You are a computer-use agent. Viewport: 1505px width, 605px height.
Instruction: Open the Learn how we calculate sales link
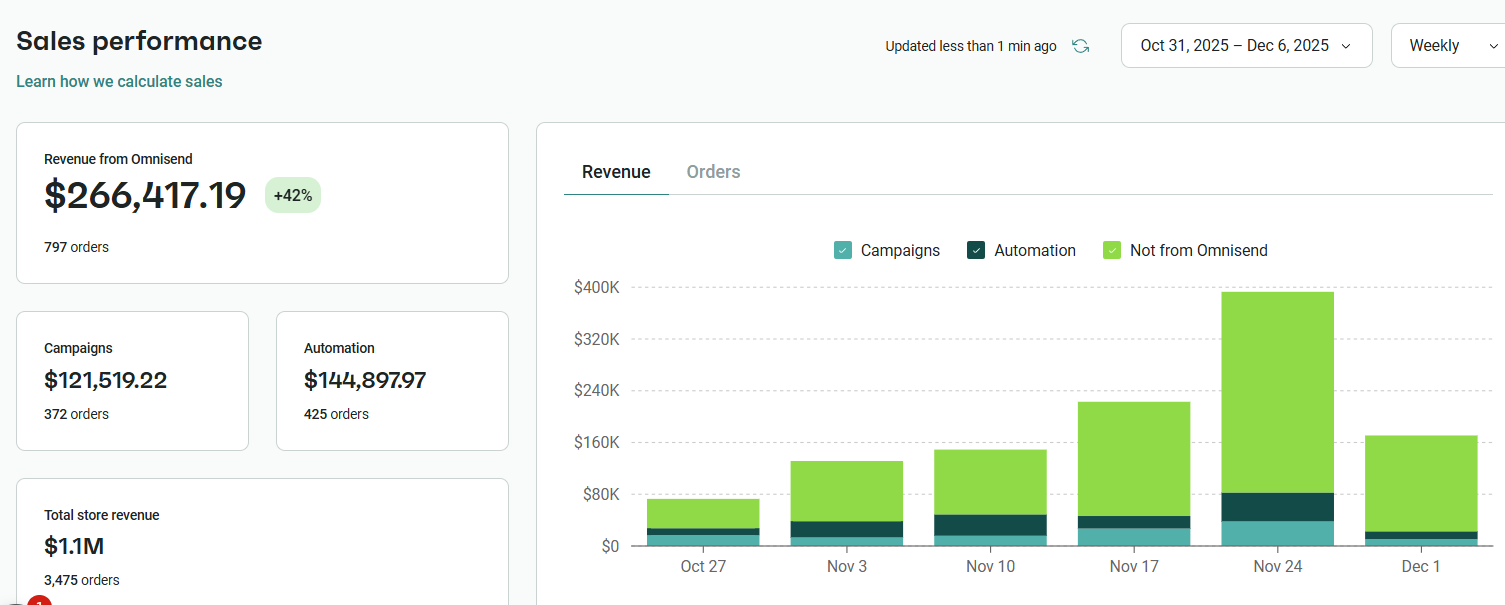click(118, 81)
